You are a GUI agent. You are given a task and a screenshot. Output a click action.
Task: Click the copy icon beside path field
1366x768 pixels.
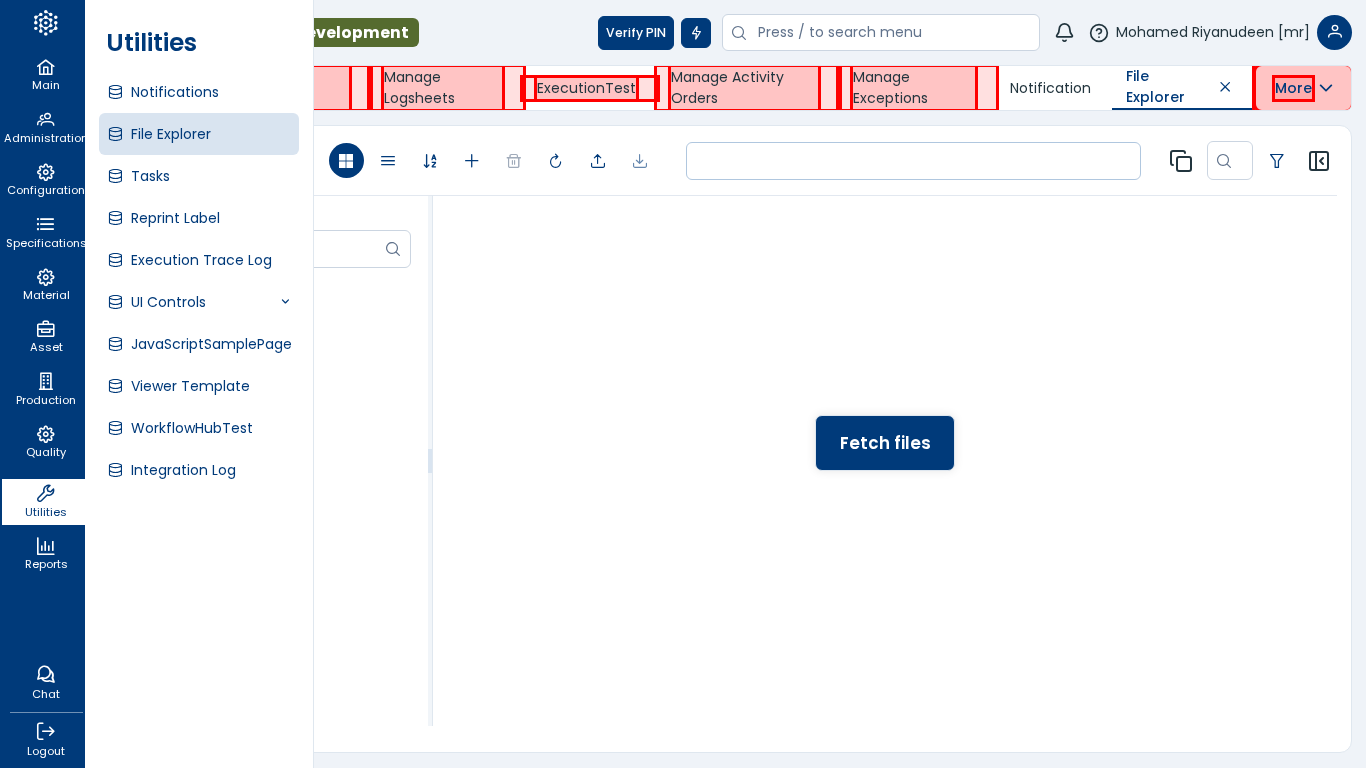(1181, 161)
